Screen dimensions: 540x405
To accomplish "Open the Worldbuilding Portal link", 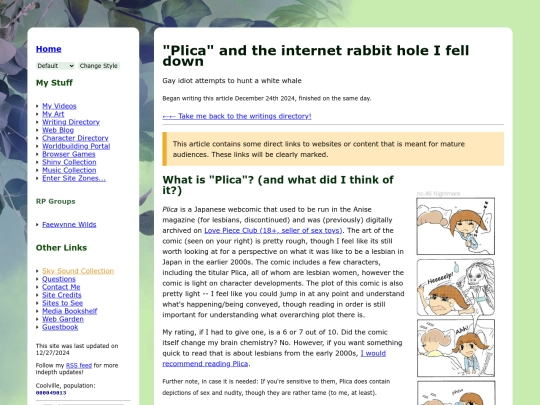I will [x=76, y=146].
